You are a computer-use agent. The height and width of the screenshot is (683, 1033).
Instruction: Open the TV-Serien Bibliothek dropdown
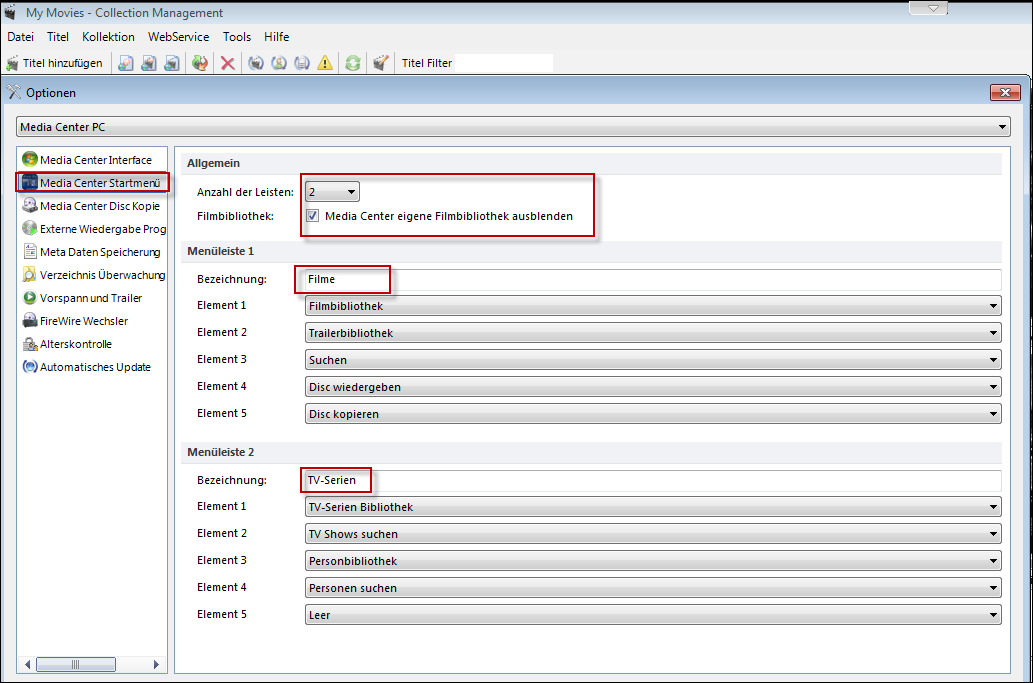(x=653, y=507)
